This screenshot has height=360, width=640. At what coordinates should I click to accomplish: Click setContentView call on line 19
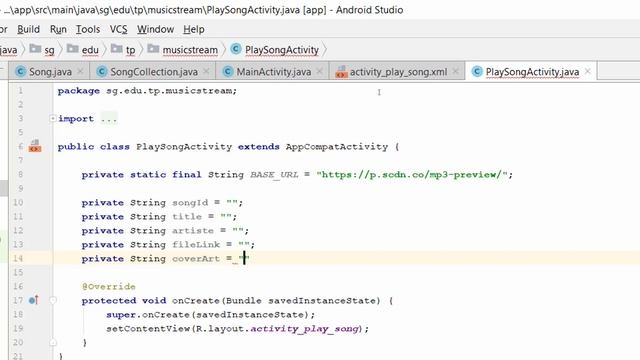point(238,329)
